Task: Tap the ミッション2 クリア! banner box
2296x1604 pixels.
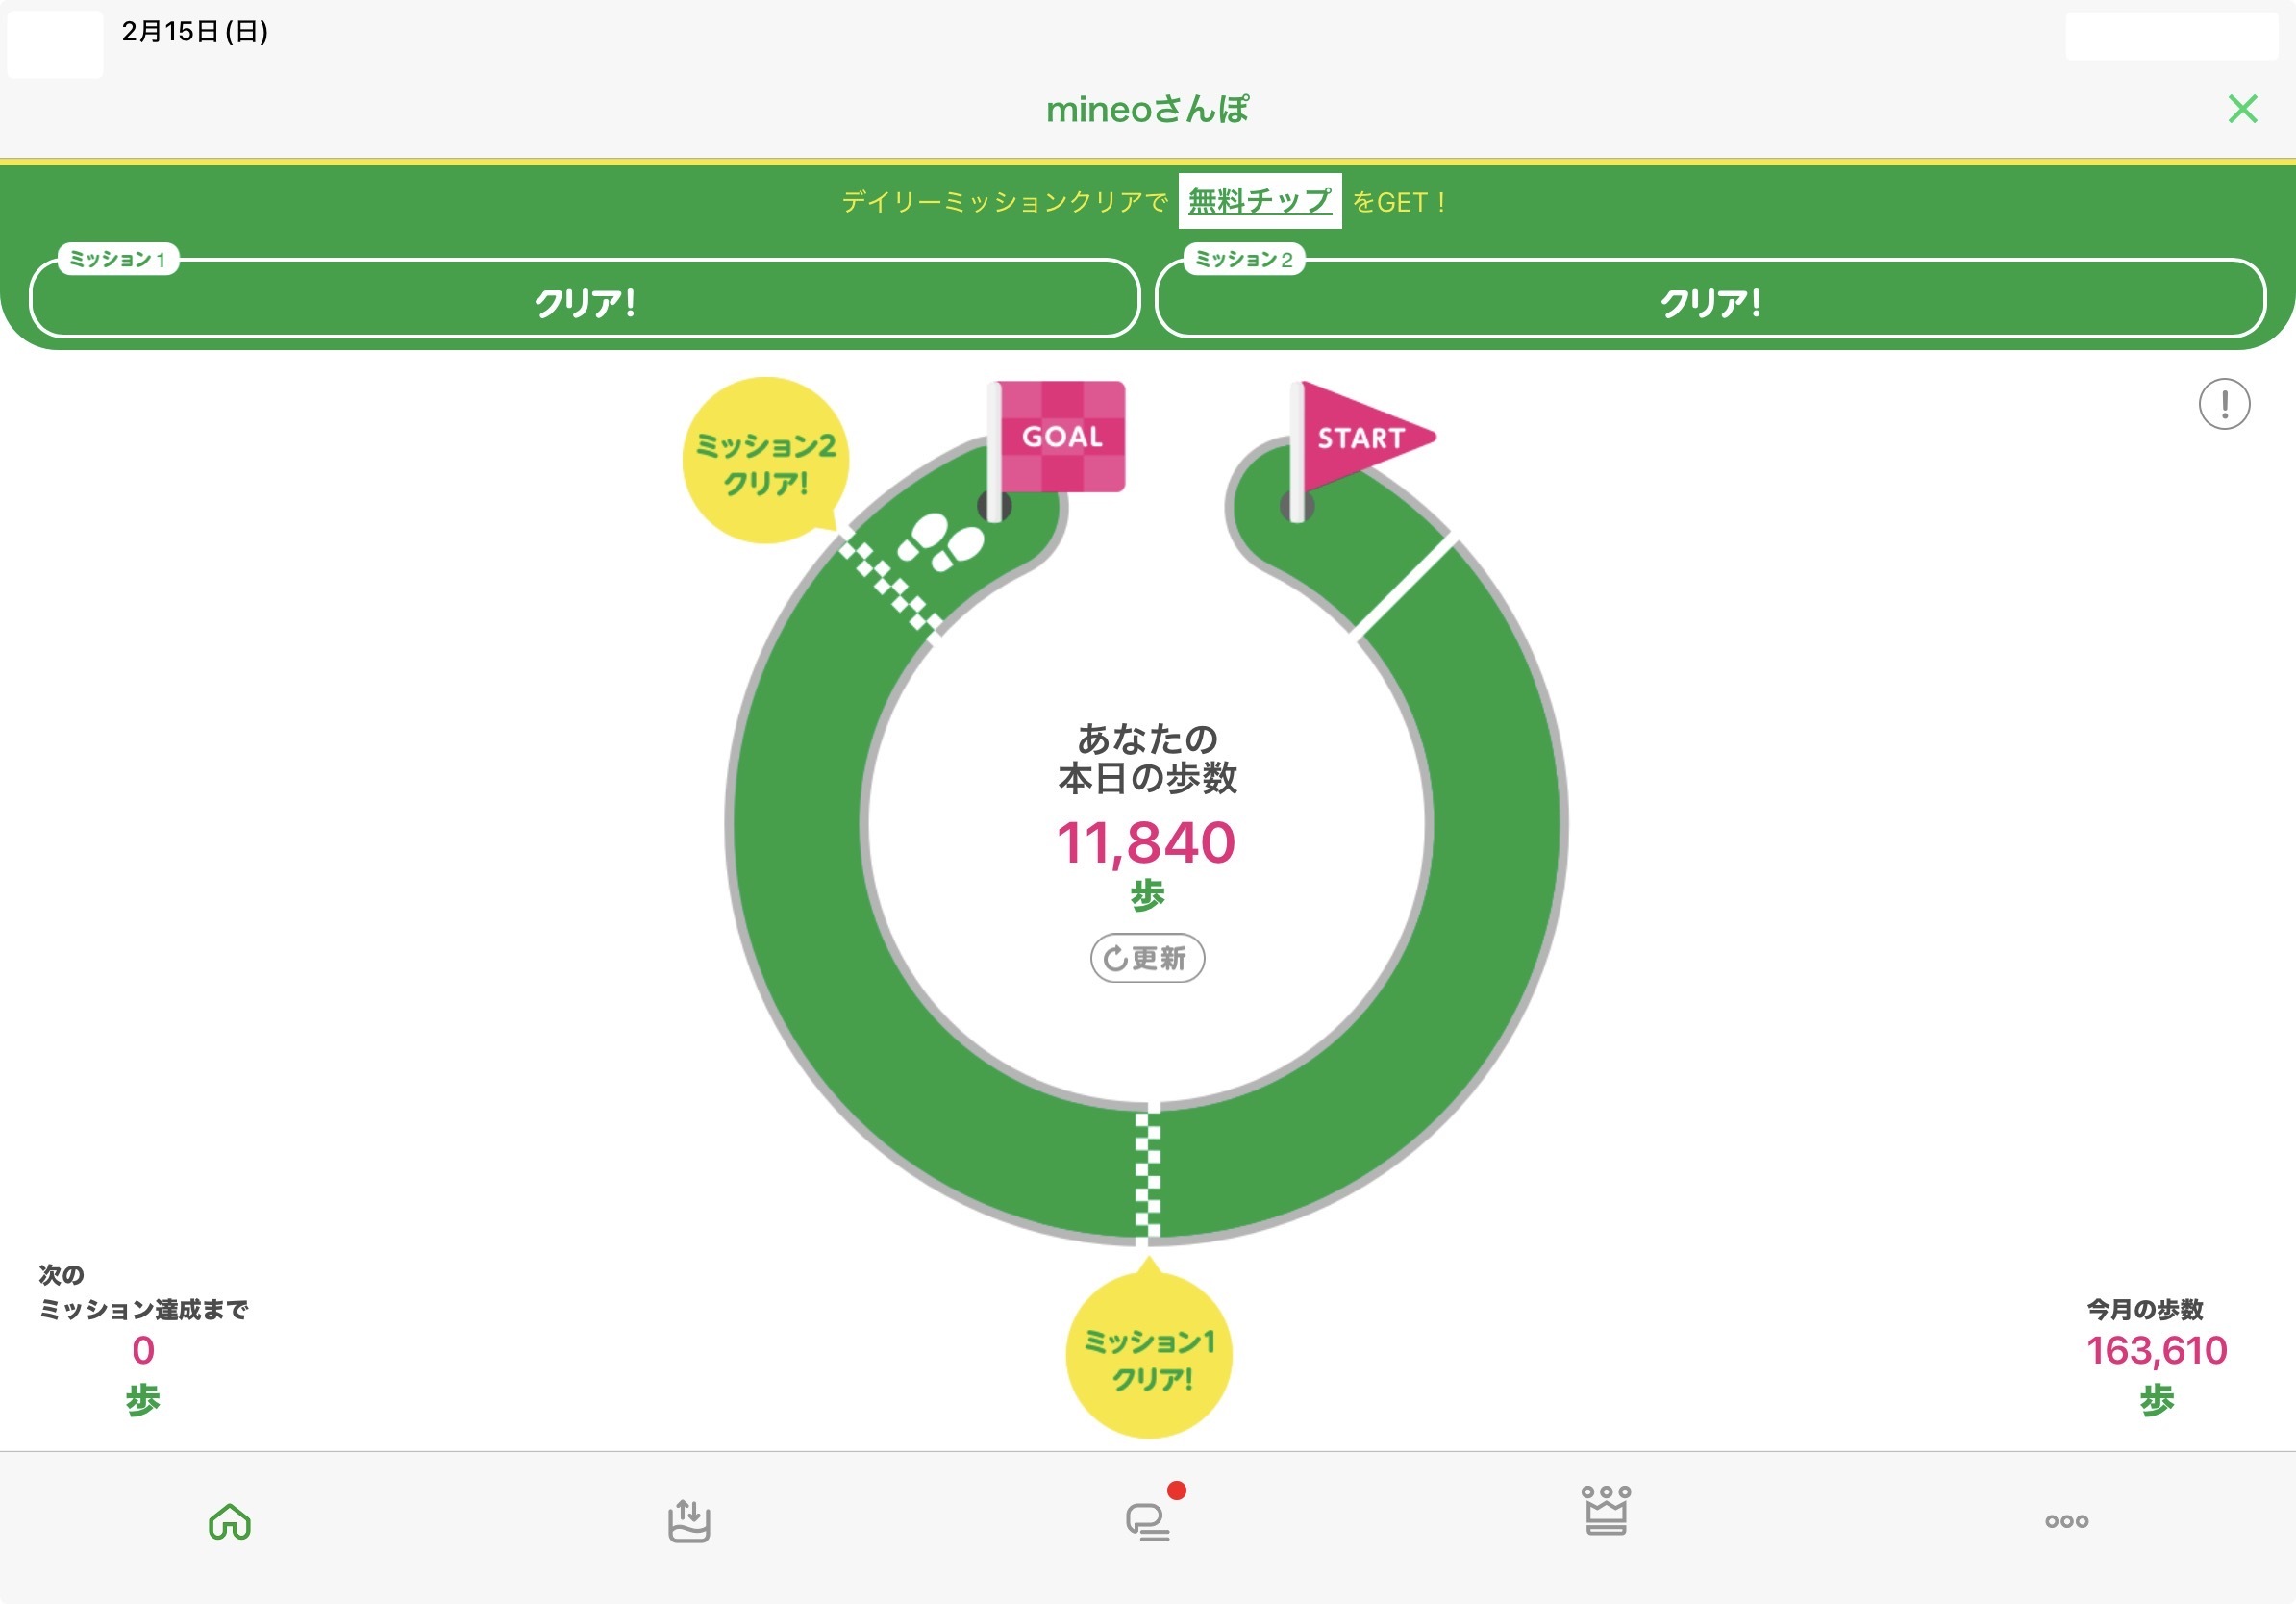Action: pos(1710,300)
